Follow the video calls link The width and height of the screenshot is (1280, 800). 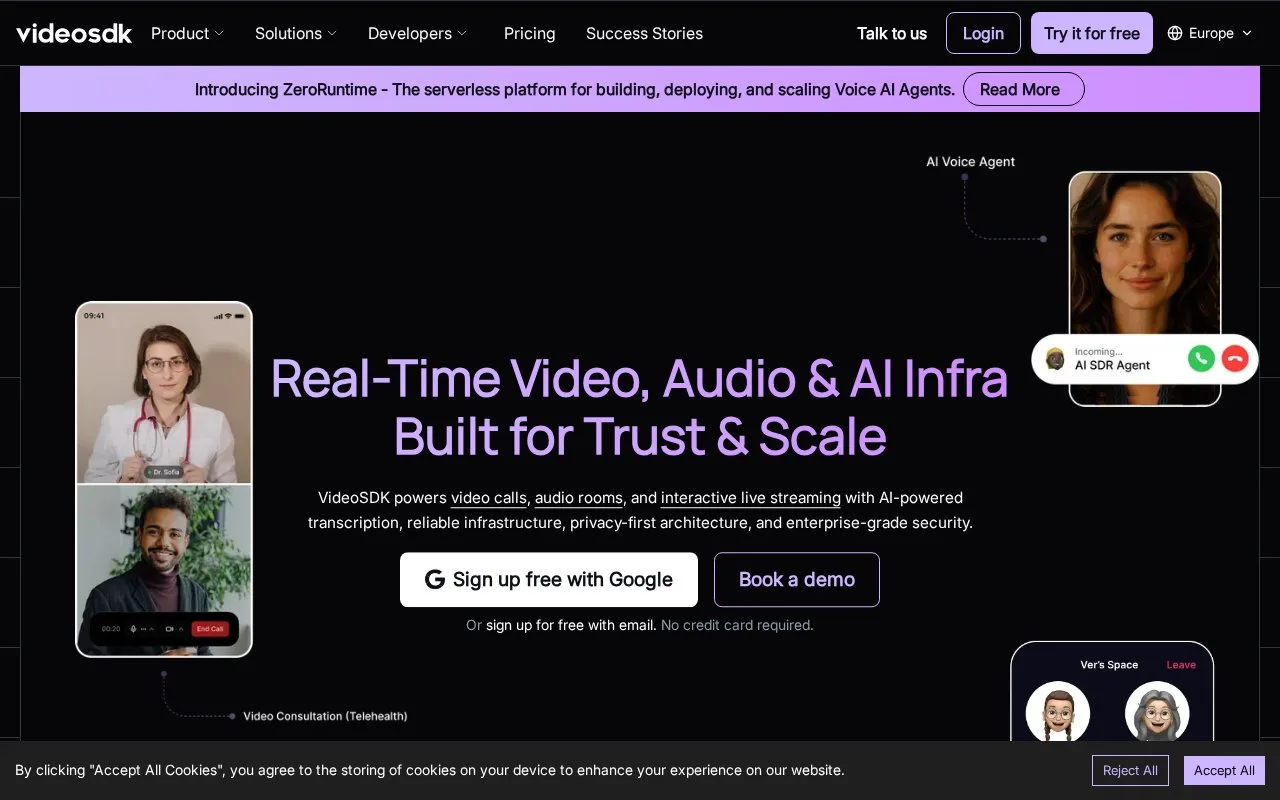pos(489,498)
